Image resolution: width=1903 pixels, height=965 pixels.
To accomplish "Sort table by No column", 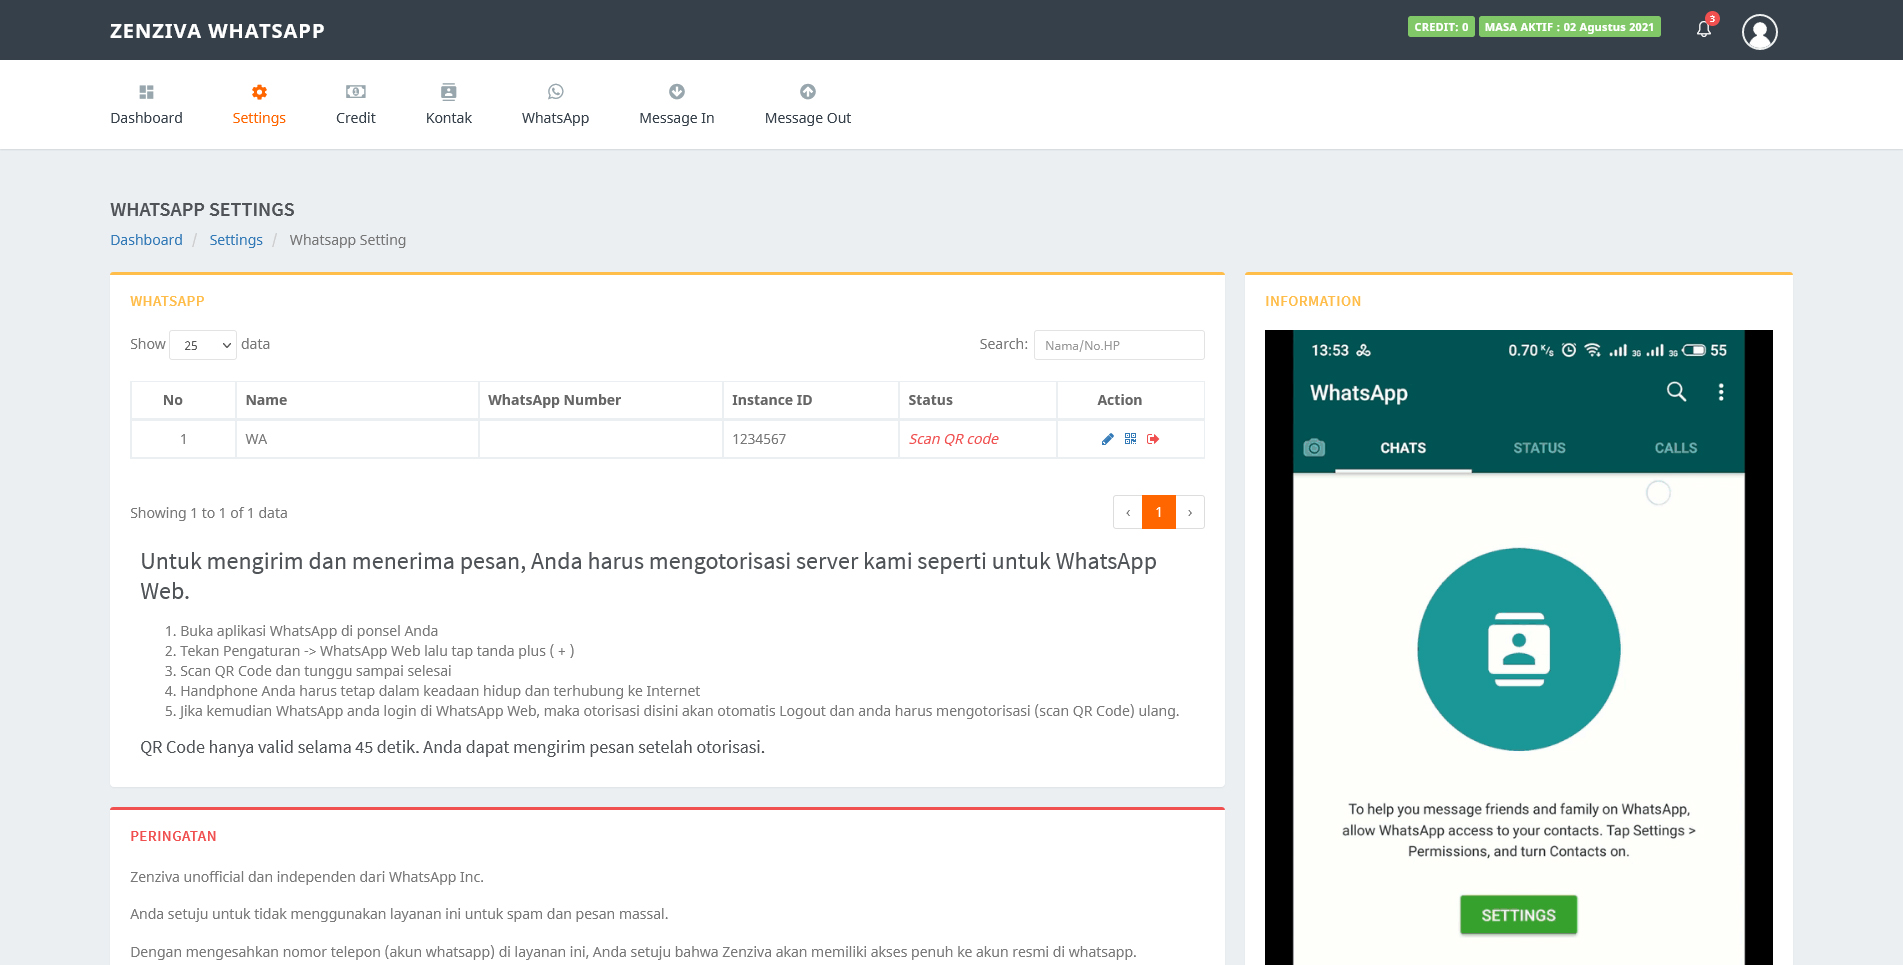I will 183,400.
